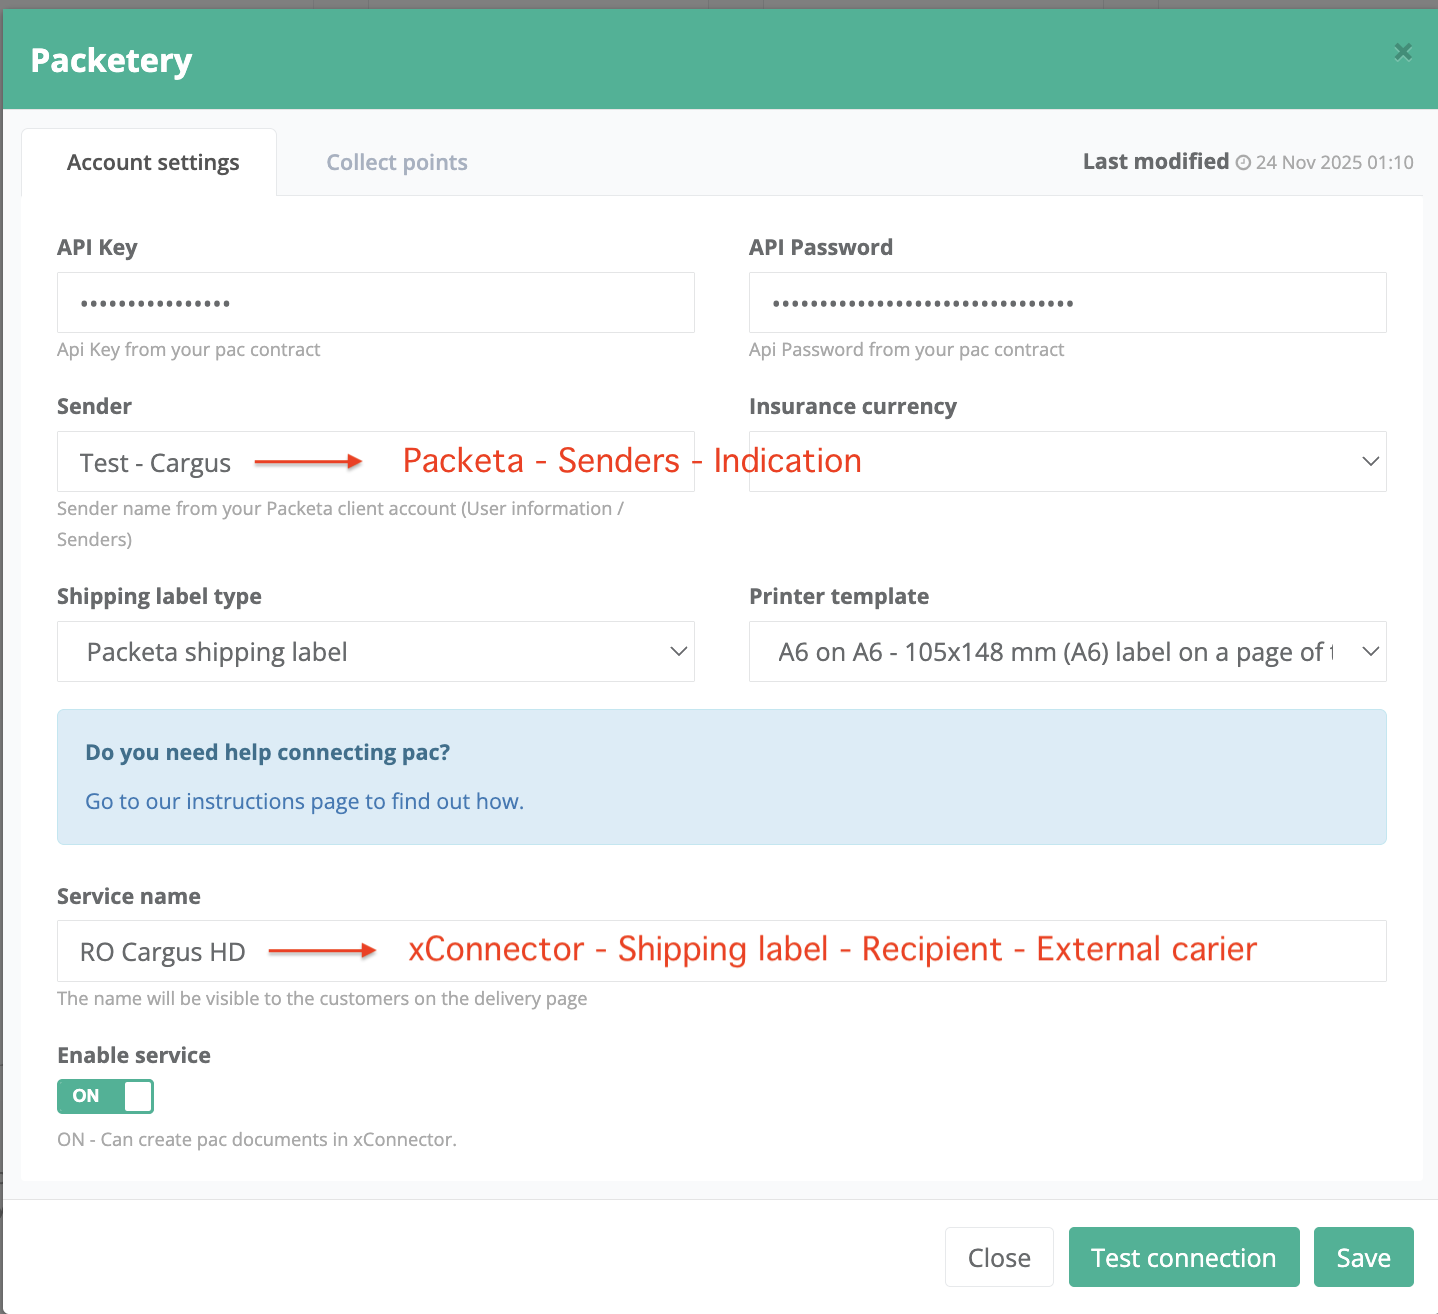Viewport: 1438px width, 1314px height.
Task: Open the Collect points tab
Action: (x=397, y=162)
